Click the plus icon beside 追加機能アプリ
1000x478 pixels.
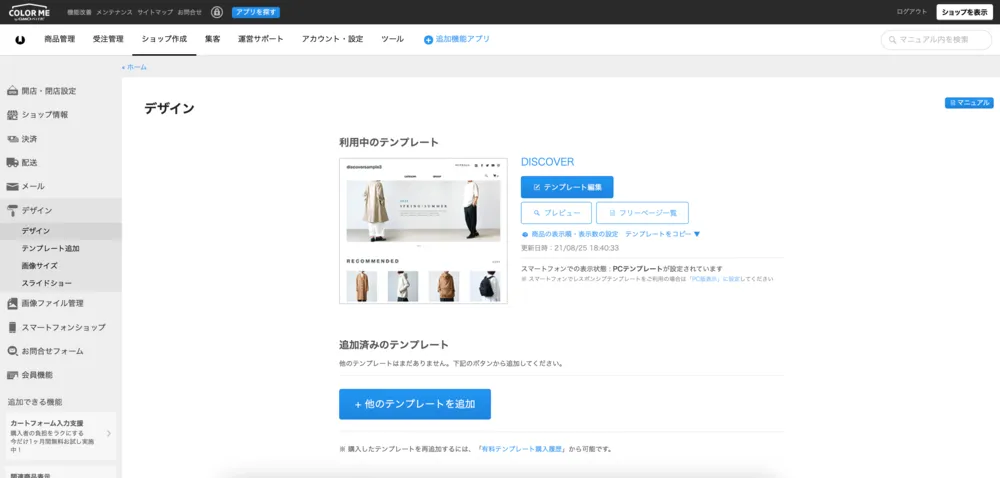(428, 40)
